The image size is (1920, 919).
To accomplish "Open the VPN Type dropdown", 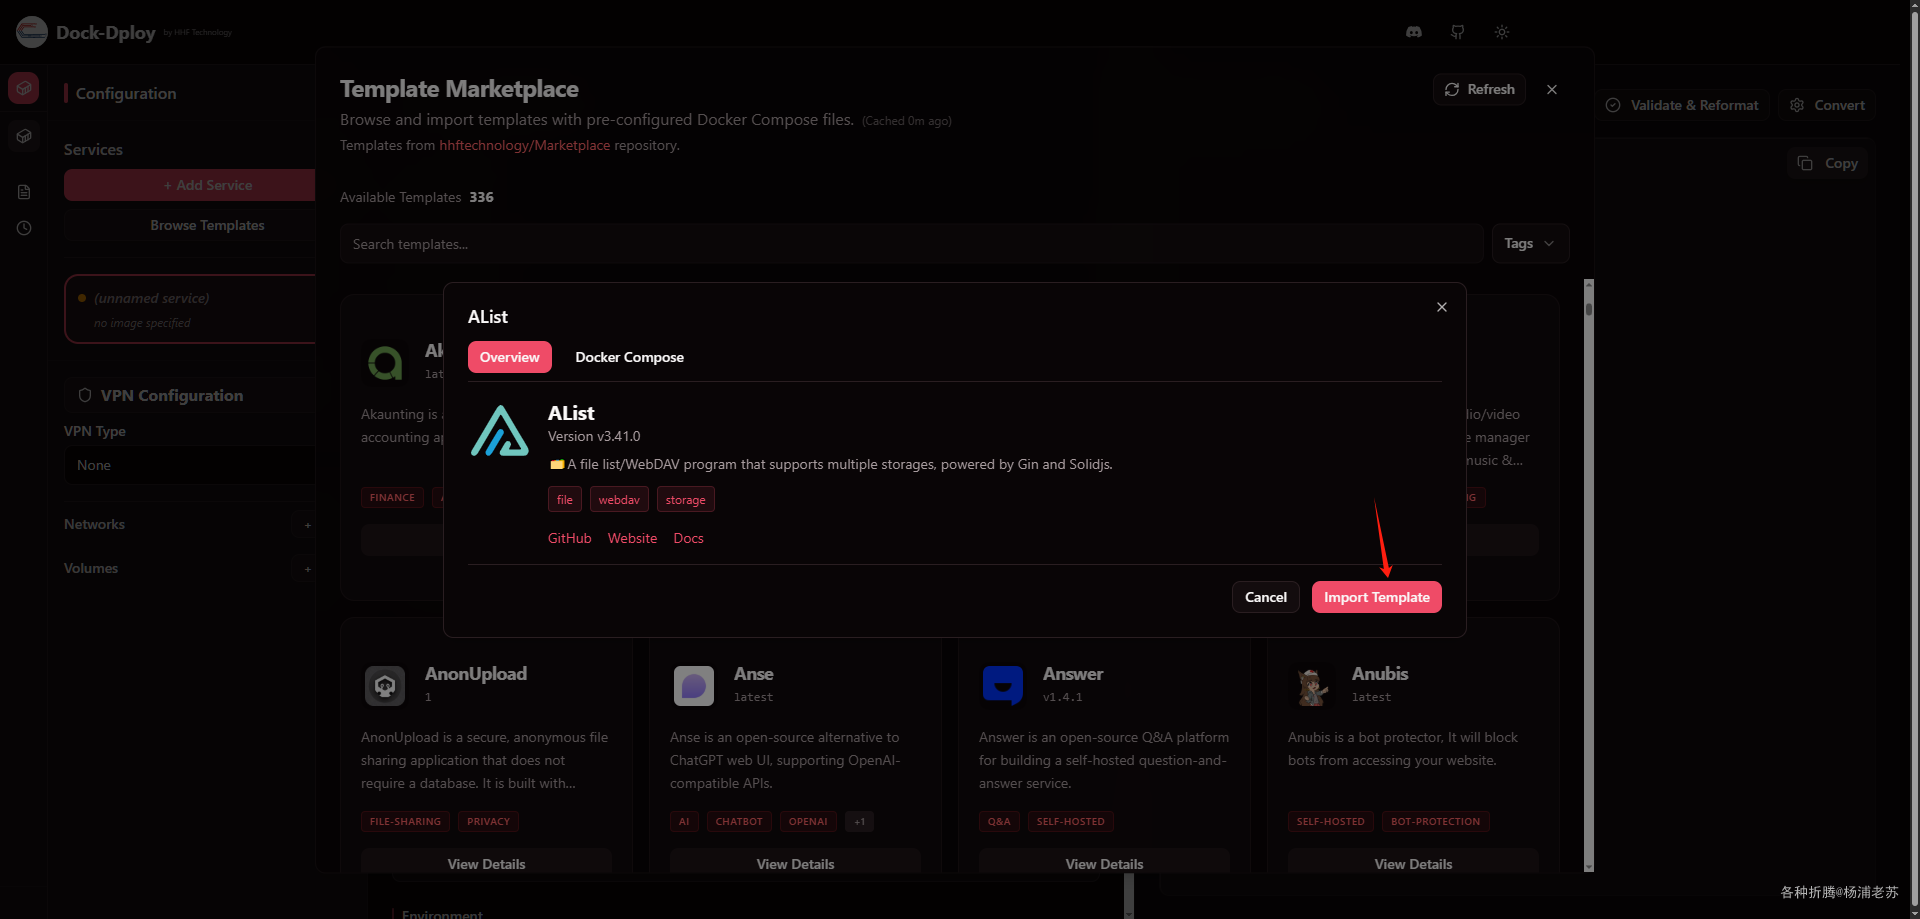I will [190, 465].
